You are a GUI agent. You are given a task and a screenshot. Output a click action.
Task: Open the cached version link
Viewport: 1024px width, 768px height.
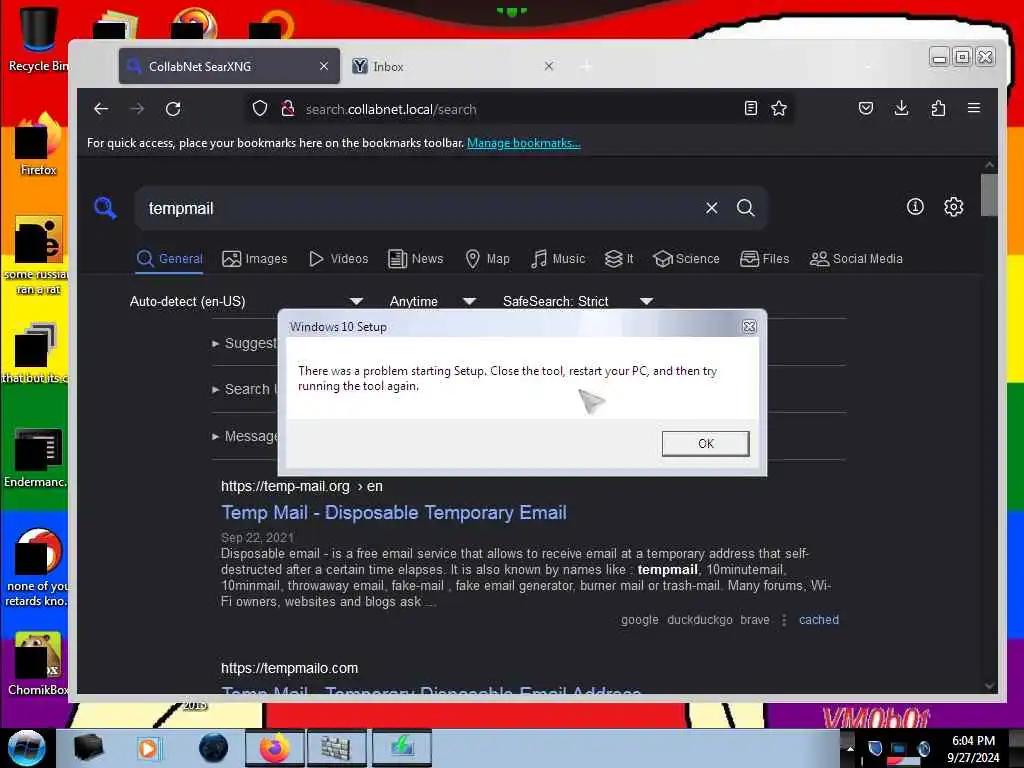(x=818, y=620)
